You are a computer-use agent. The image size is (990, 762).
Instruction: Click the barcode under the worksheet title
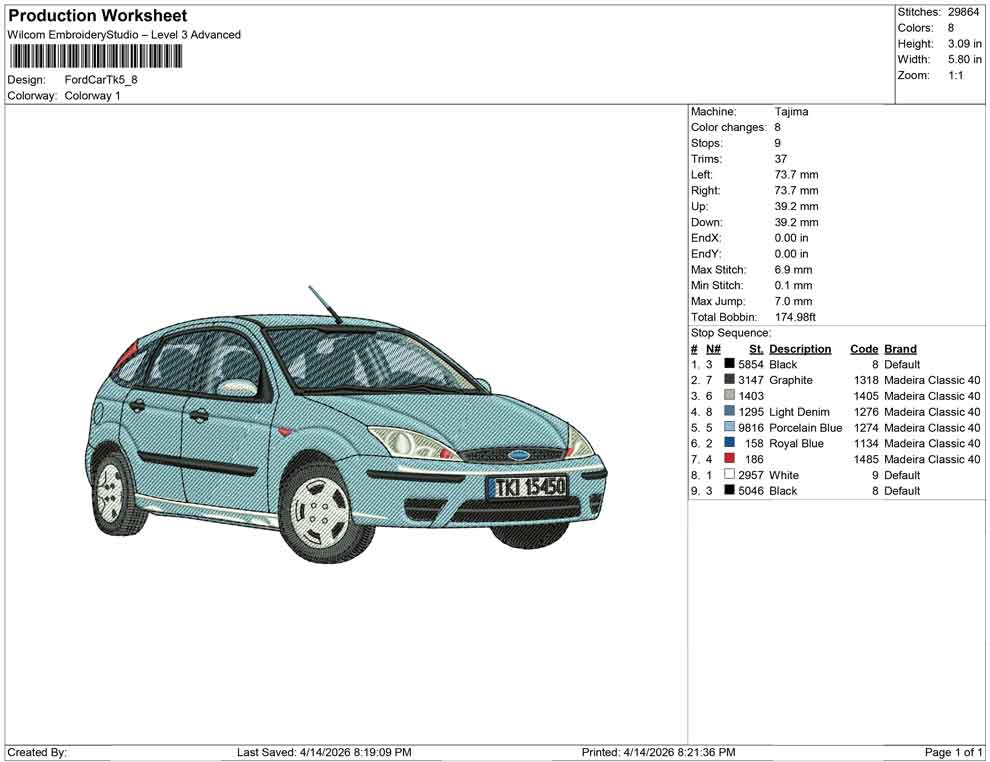coord(95,57)
